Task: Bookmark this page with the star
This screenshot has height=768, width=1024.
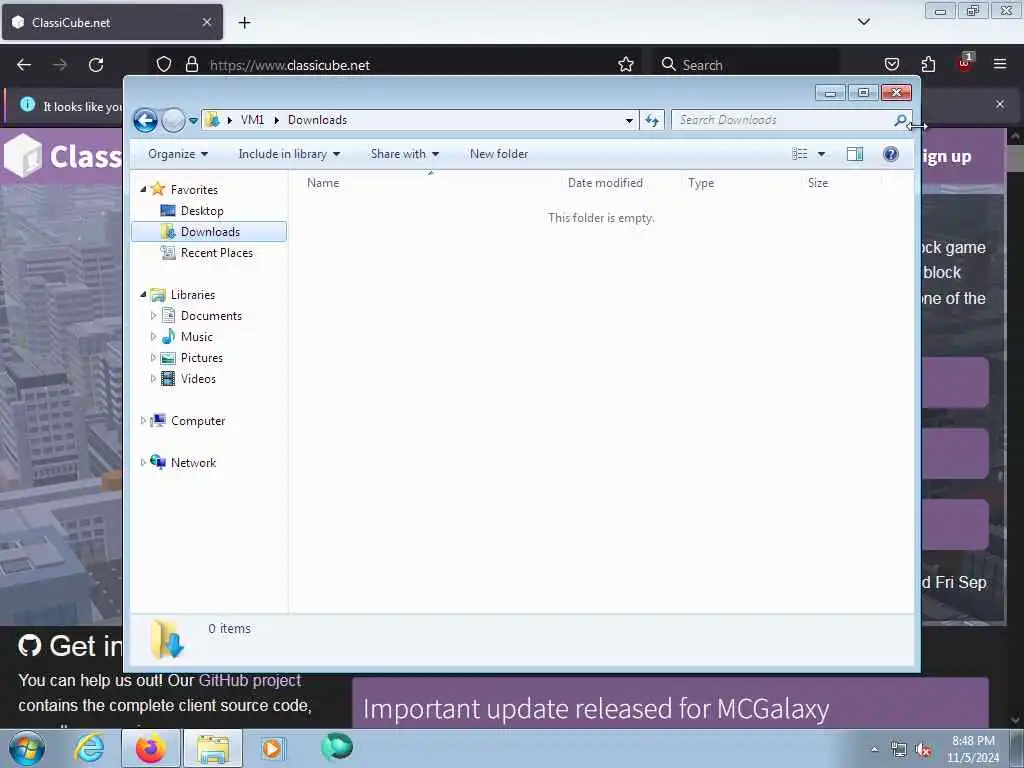Action: pos(626,65)
